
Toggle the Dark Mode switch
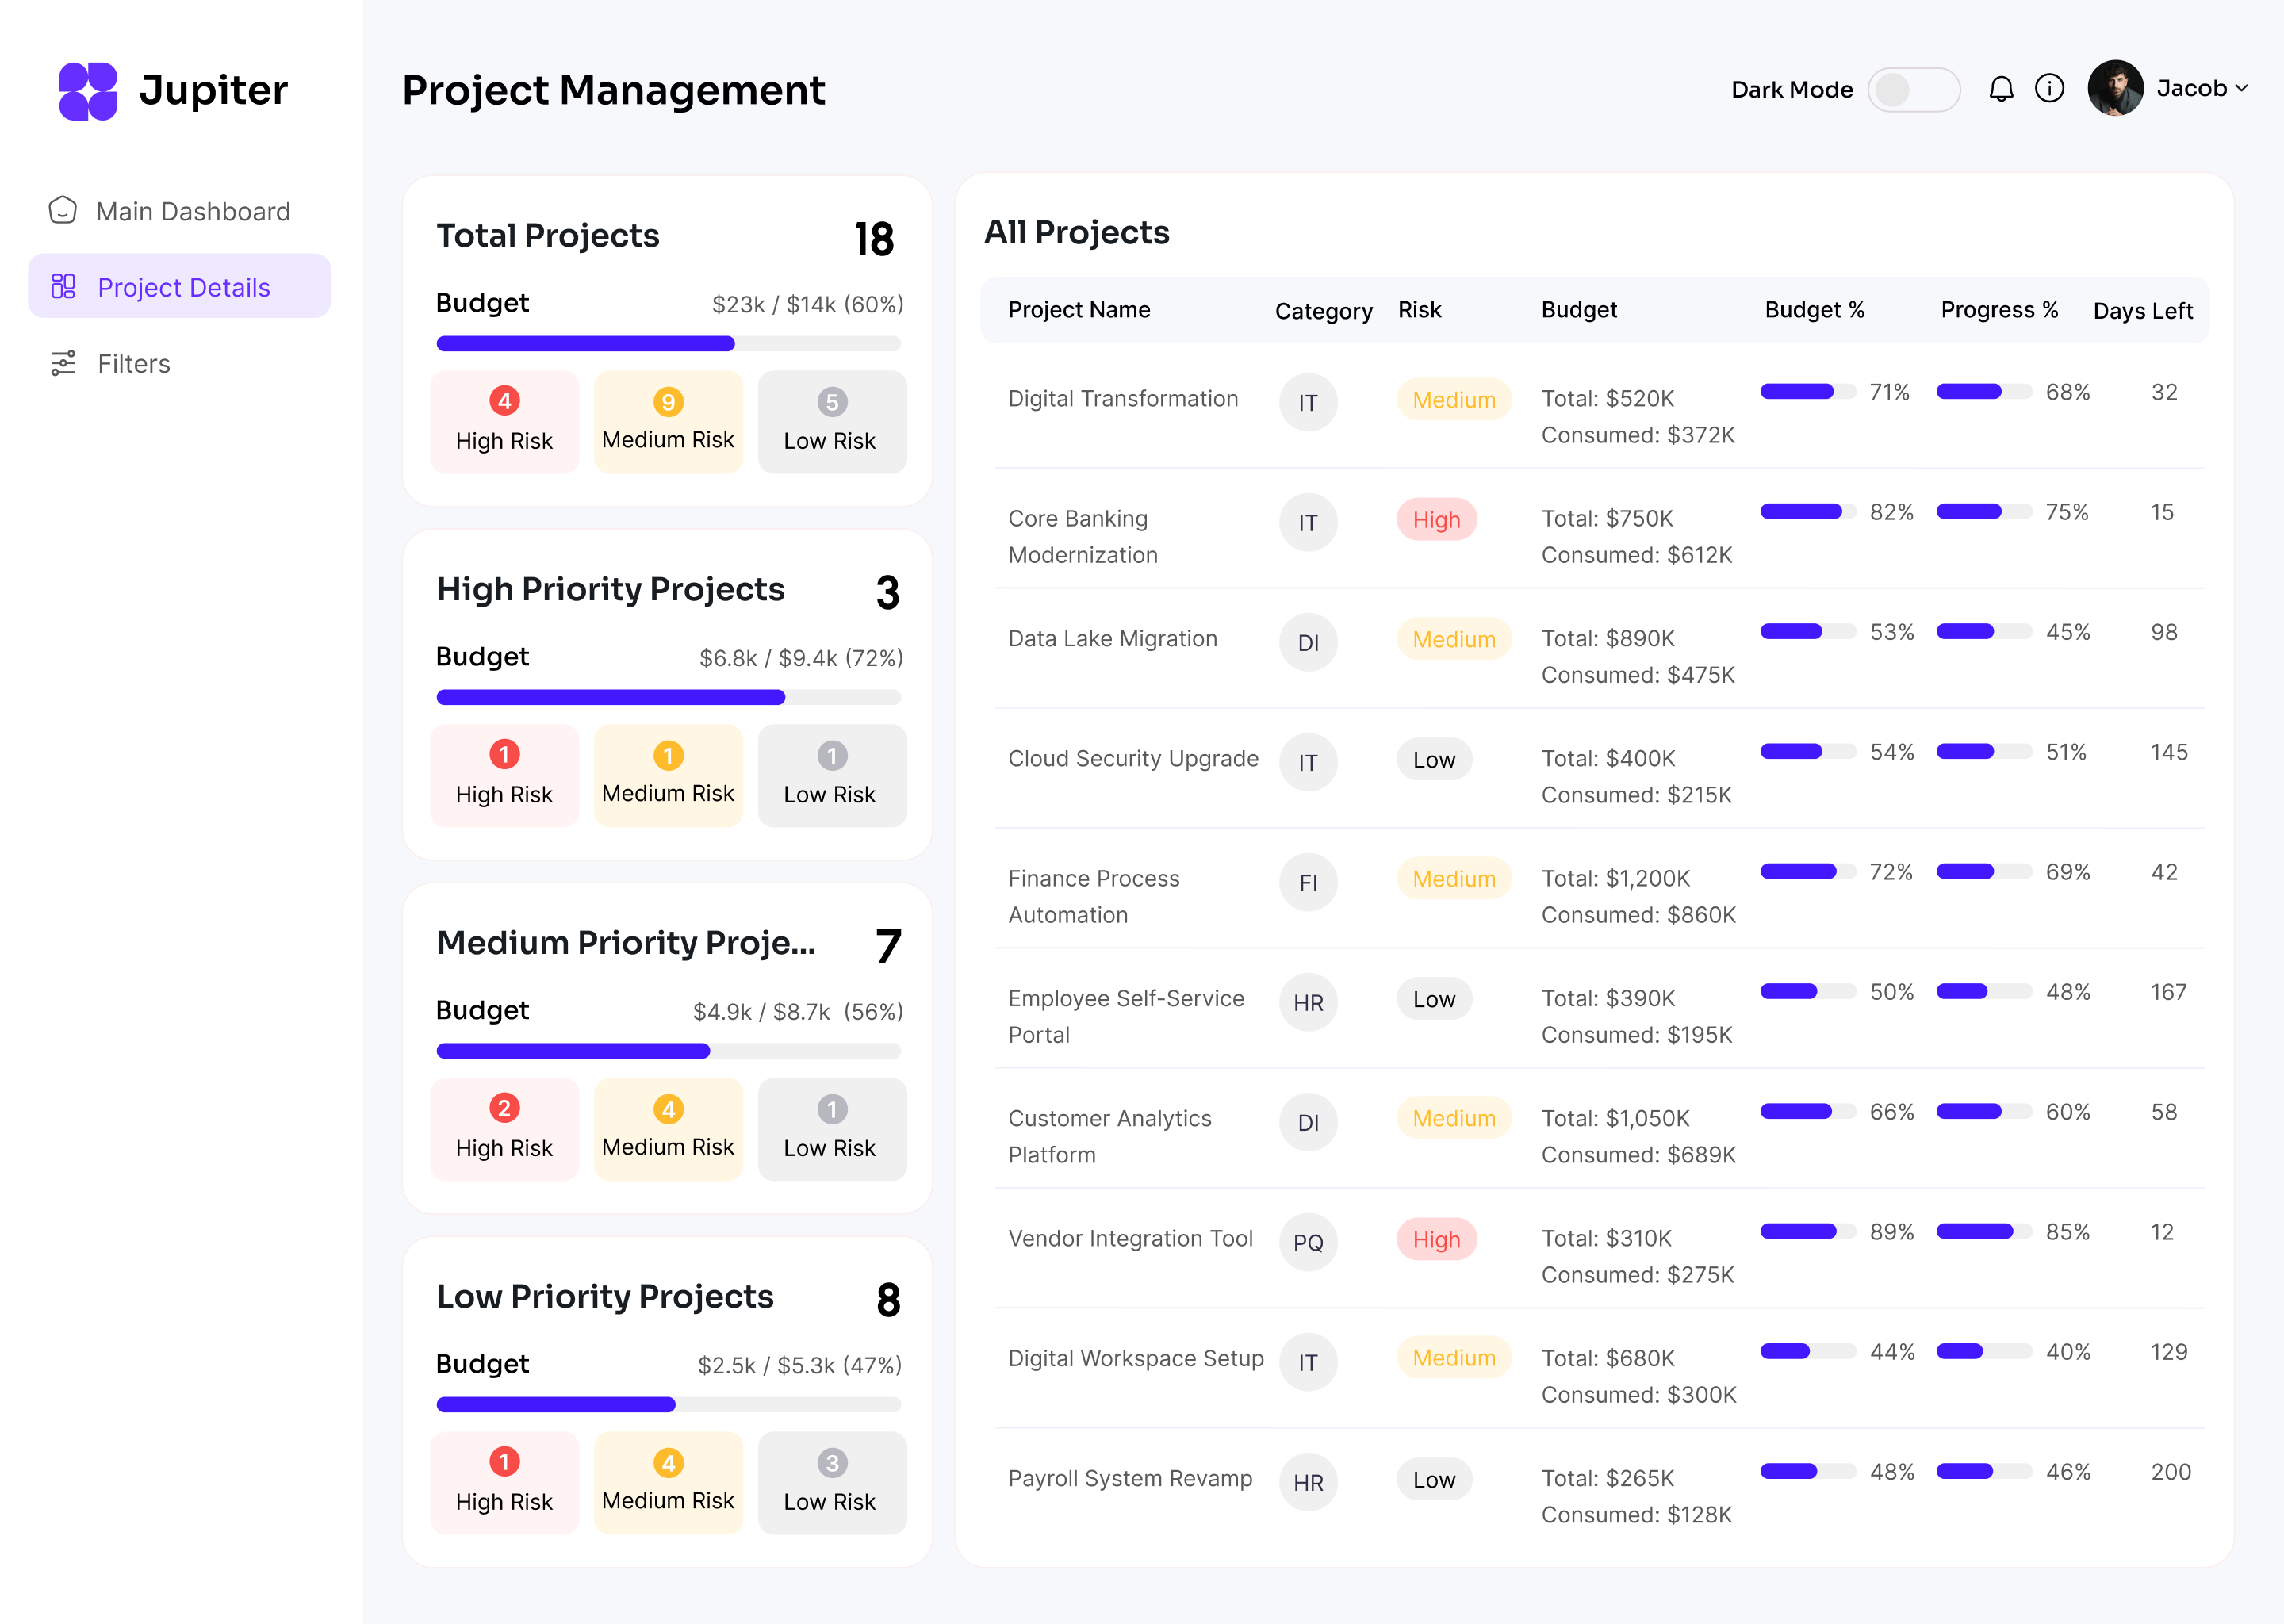1912,90
